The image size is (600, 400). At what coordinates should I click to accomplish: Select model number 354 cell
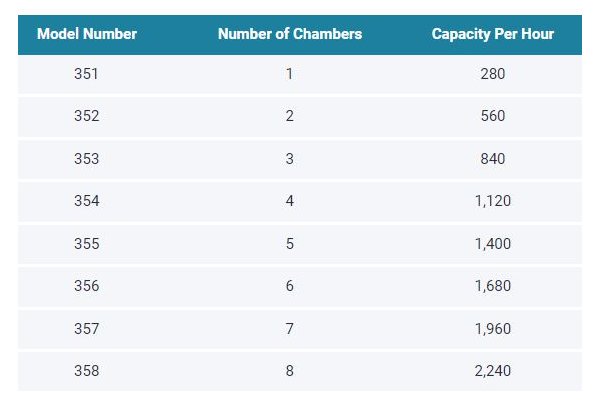pyautogui.click(x=87, y=201)
